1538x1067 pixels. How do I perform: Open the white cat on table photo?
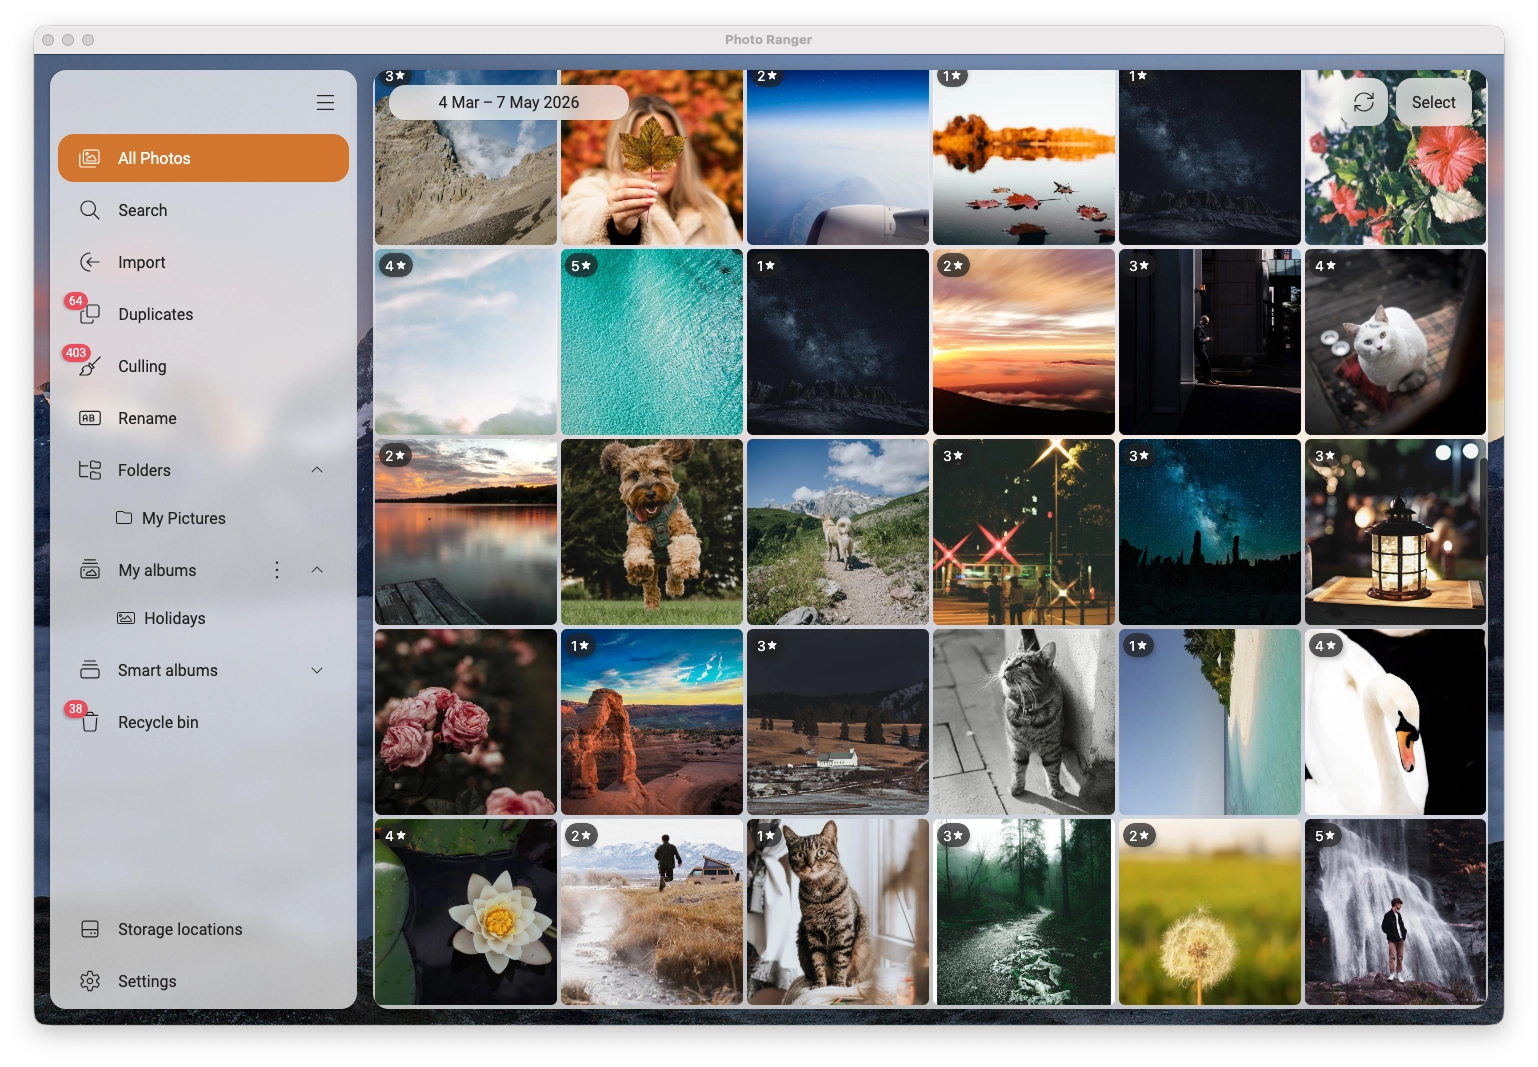tap(1395, 342)
